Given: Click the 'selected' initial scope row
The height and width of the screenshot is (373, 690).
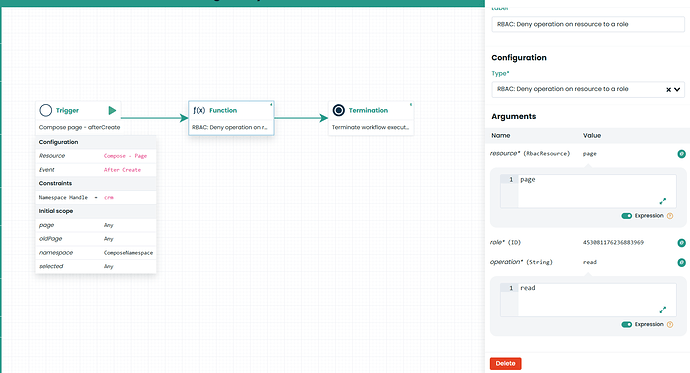Looking at the screenshot, I should pos(96,267).
